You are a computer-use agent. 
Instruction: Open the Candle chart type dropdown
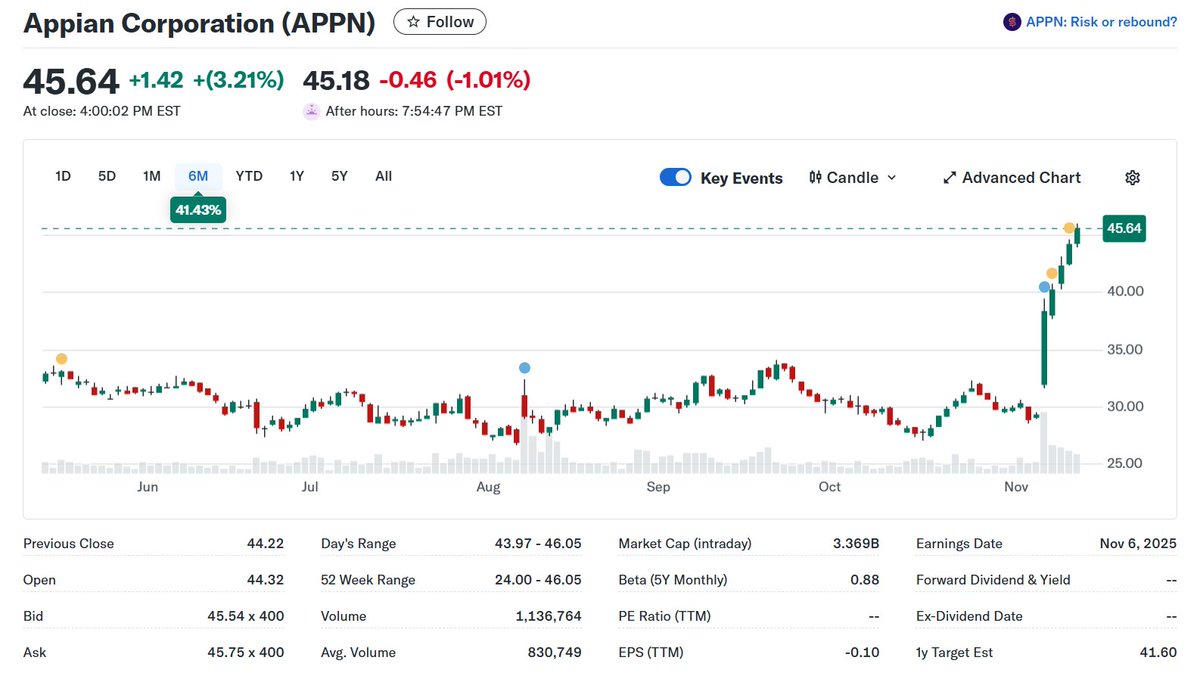click(853, 177)
